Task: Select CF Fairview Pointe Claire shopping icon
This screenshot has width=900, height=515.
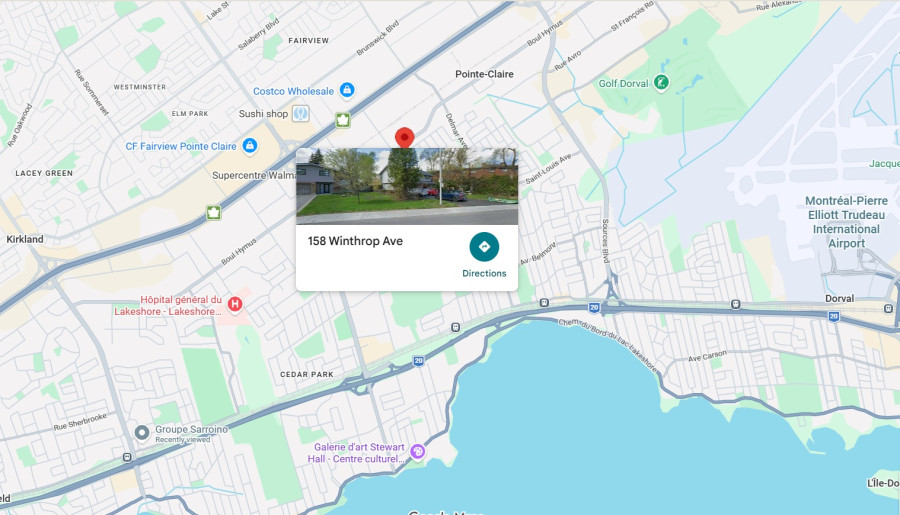Action: [x=250, y=146]
